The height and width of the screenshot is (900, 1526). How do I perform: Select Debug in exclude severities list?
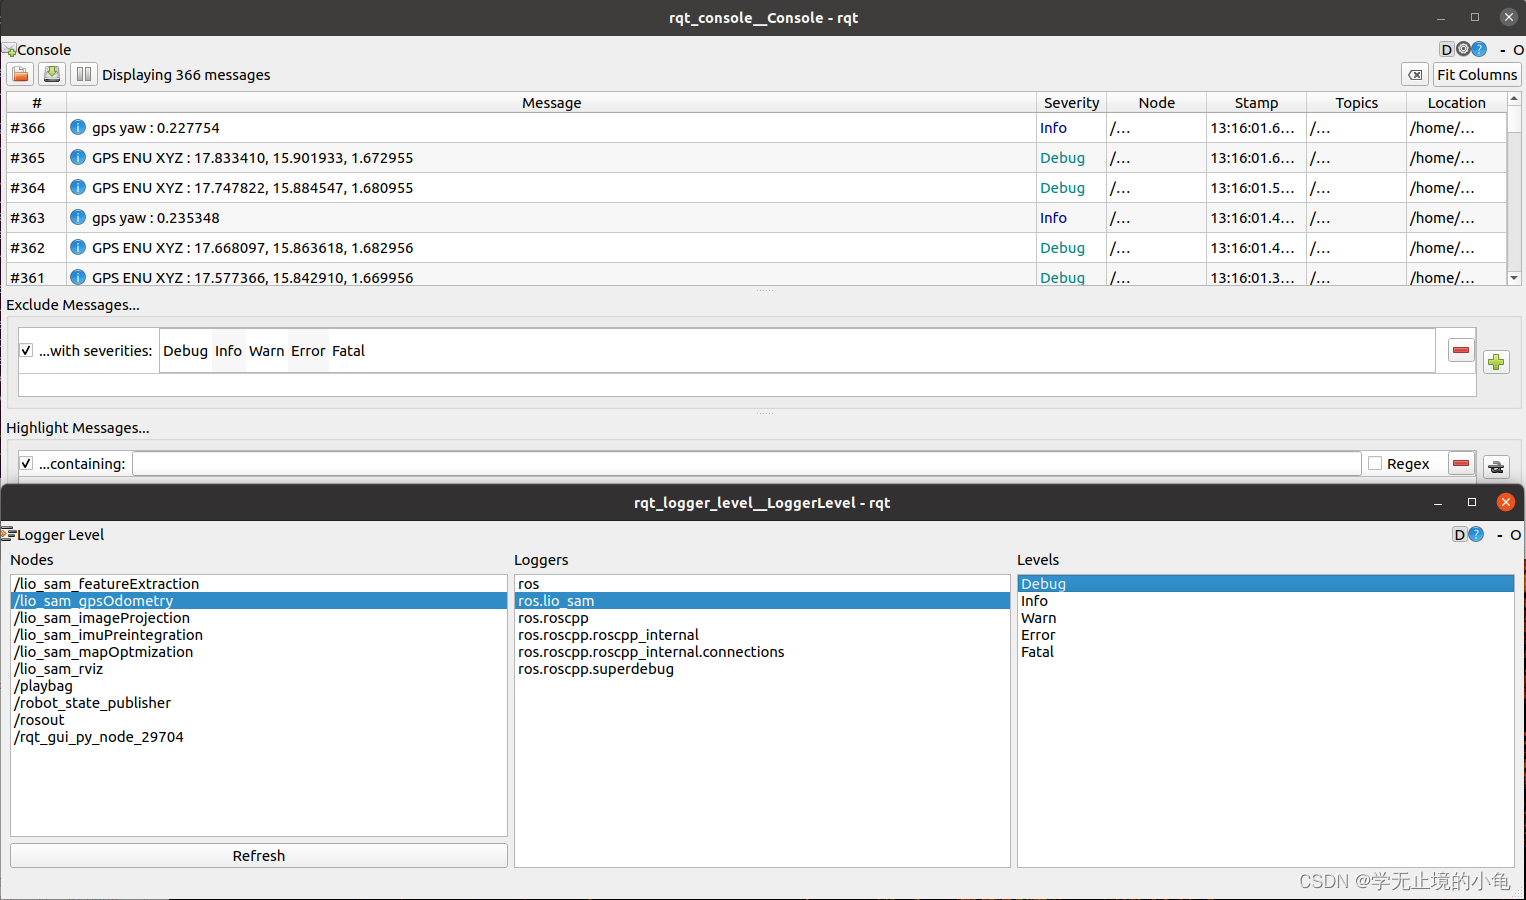(185, 351)
